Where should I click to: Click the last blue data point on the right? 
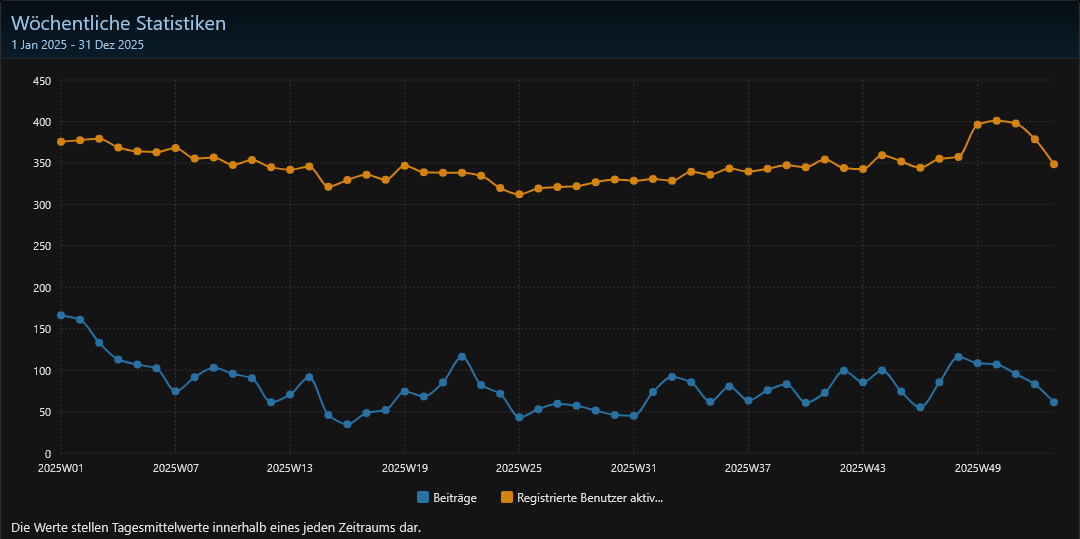pos(1054,402)
